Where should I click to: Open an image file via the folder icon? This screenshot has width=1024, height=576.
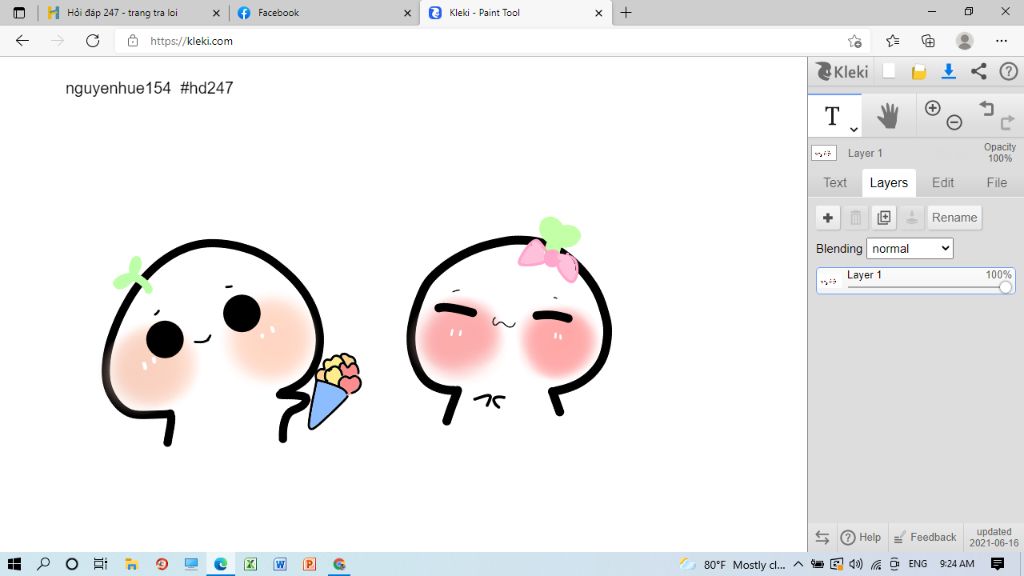coord(919,72)
